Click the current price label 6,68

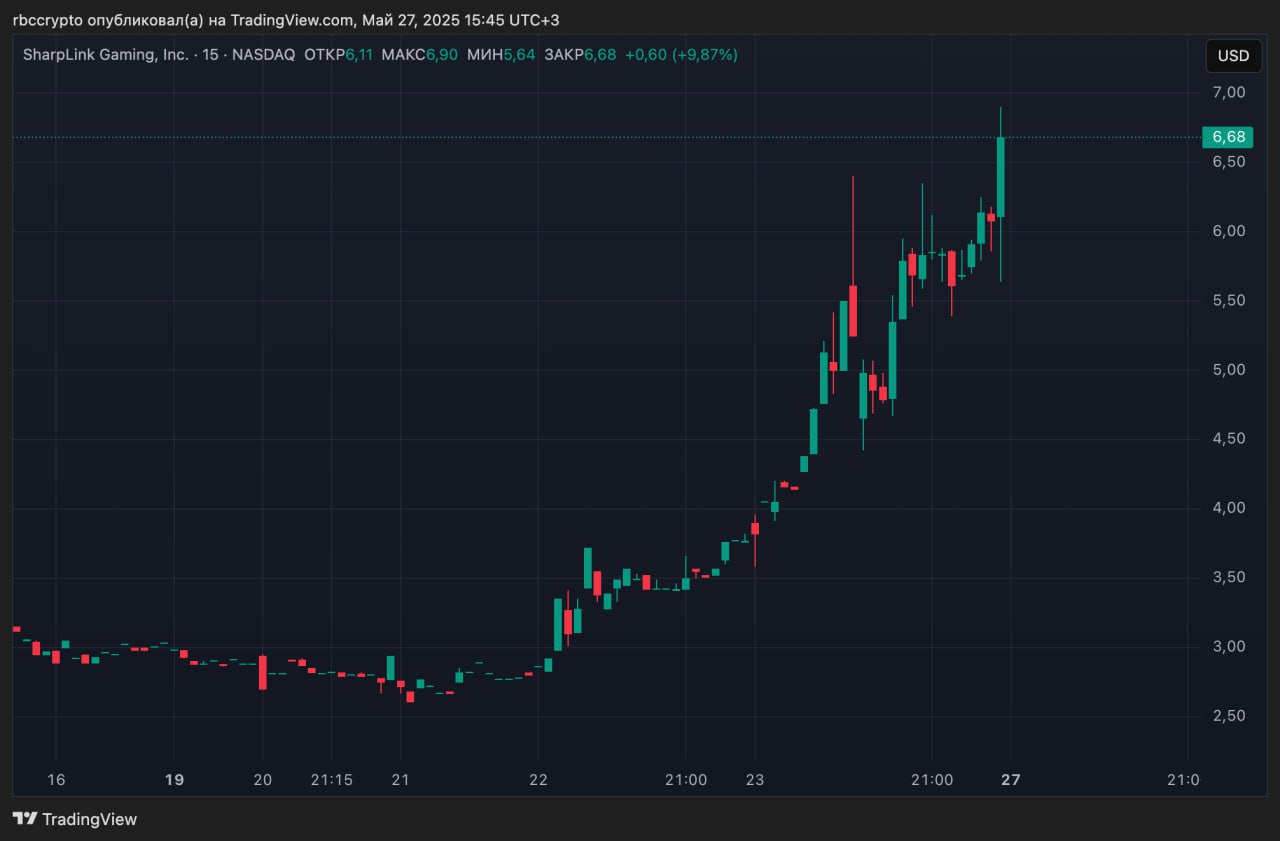pos(1227,137)
